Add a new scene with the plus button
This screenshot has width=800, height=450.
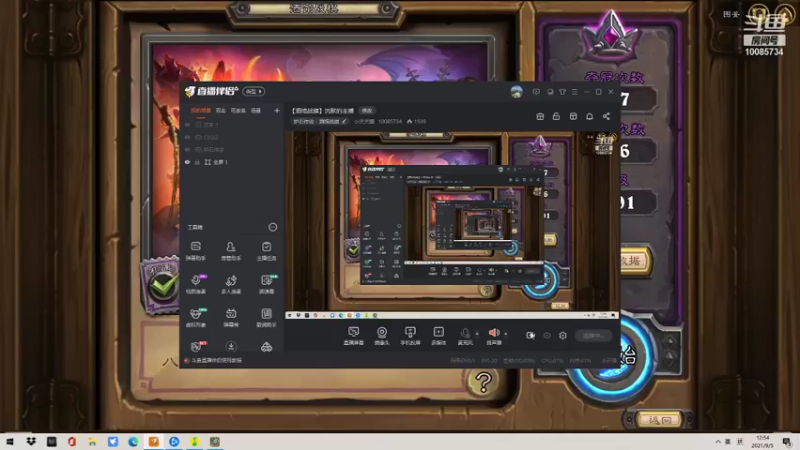(x=277, y=111)
